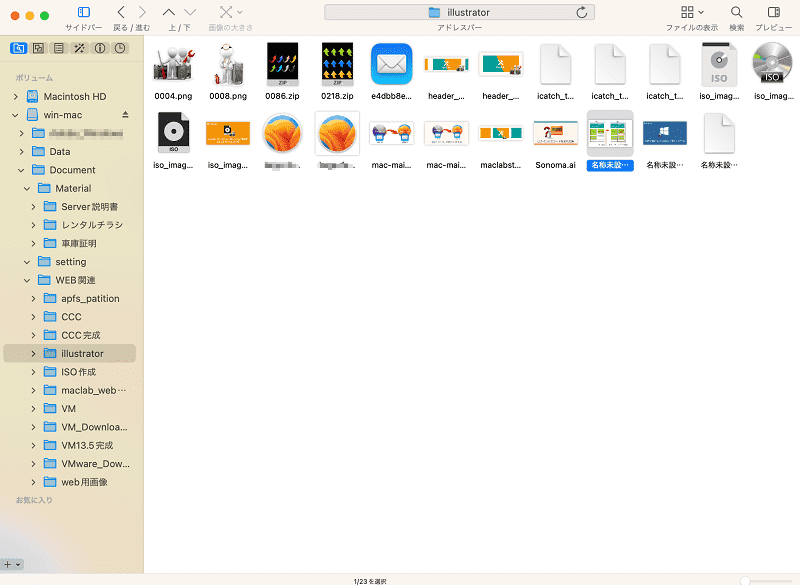800x585 pixels.
Task: Eject the win-mac volume
Action: coord(125,115)
